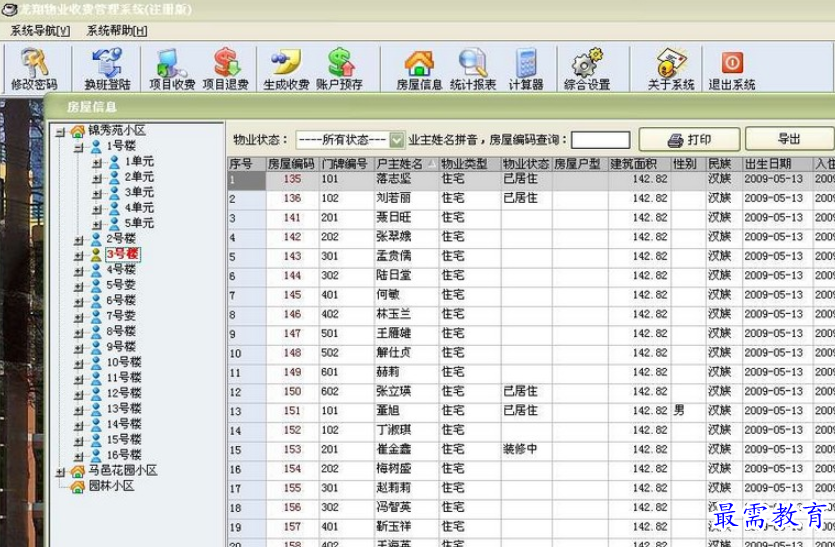This screenshot has height=547, width=835.
Task: Click the 生成收费 toolbar icon
Action: 286,69
